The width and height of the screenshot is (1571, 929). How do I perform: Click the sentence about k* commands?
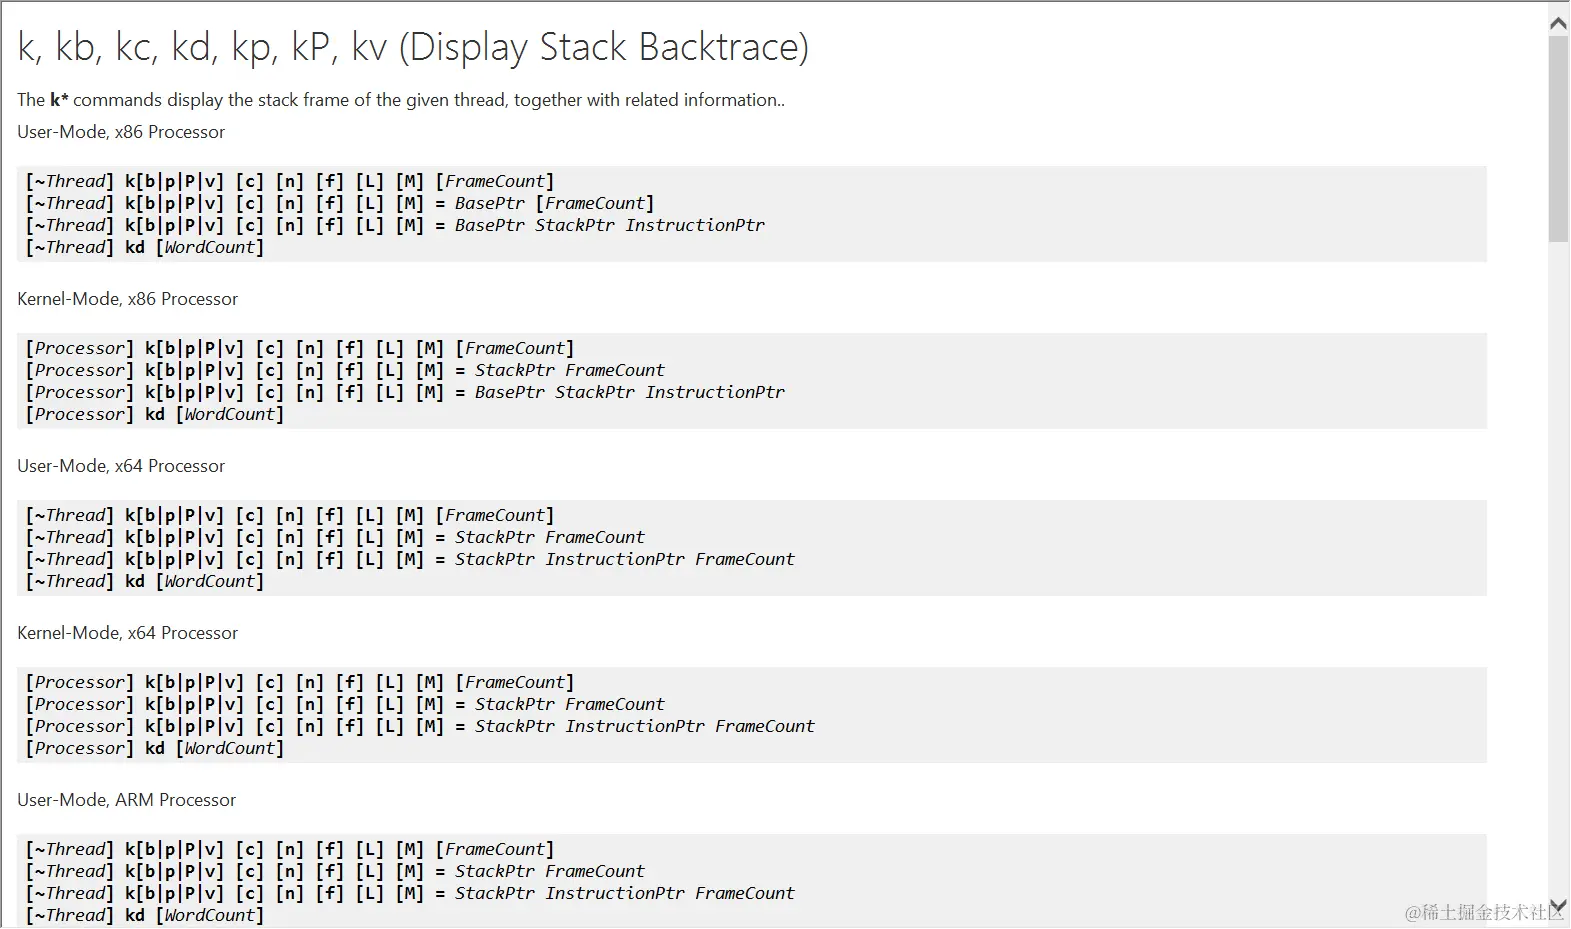(401, 100)
